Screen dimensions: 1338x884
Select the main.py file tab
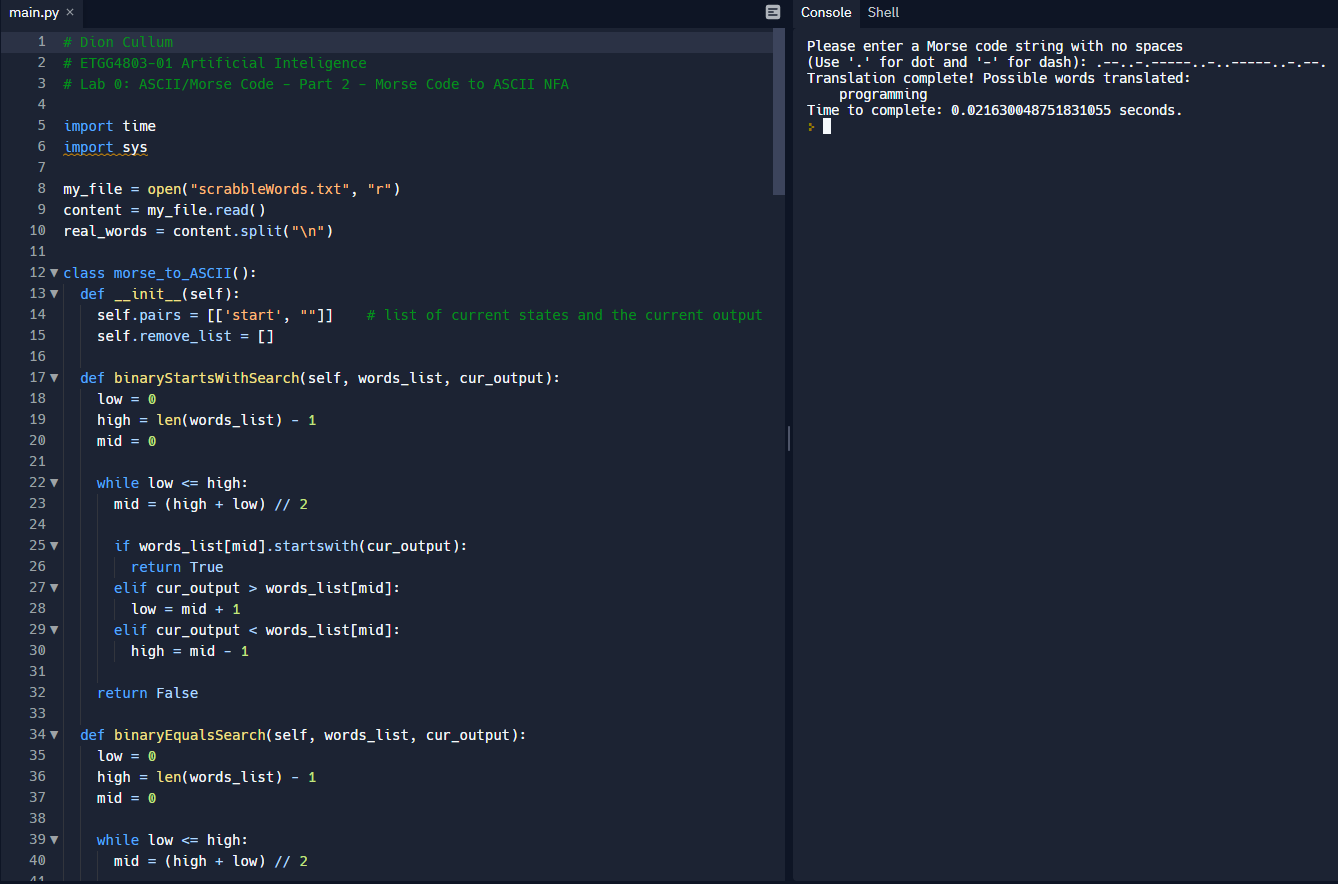click(34, 12)
